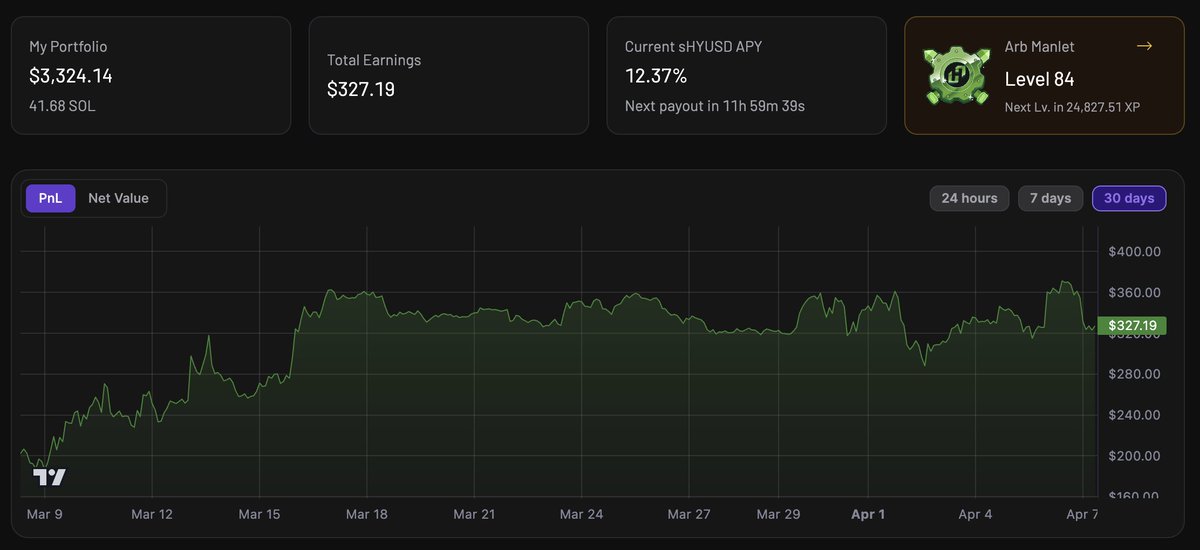Click the Mar 9 date on x-axis
Screen dimensions: 1200x550
pyautogui.click(x=44, y=515)
